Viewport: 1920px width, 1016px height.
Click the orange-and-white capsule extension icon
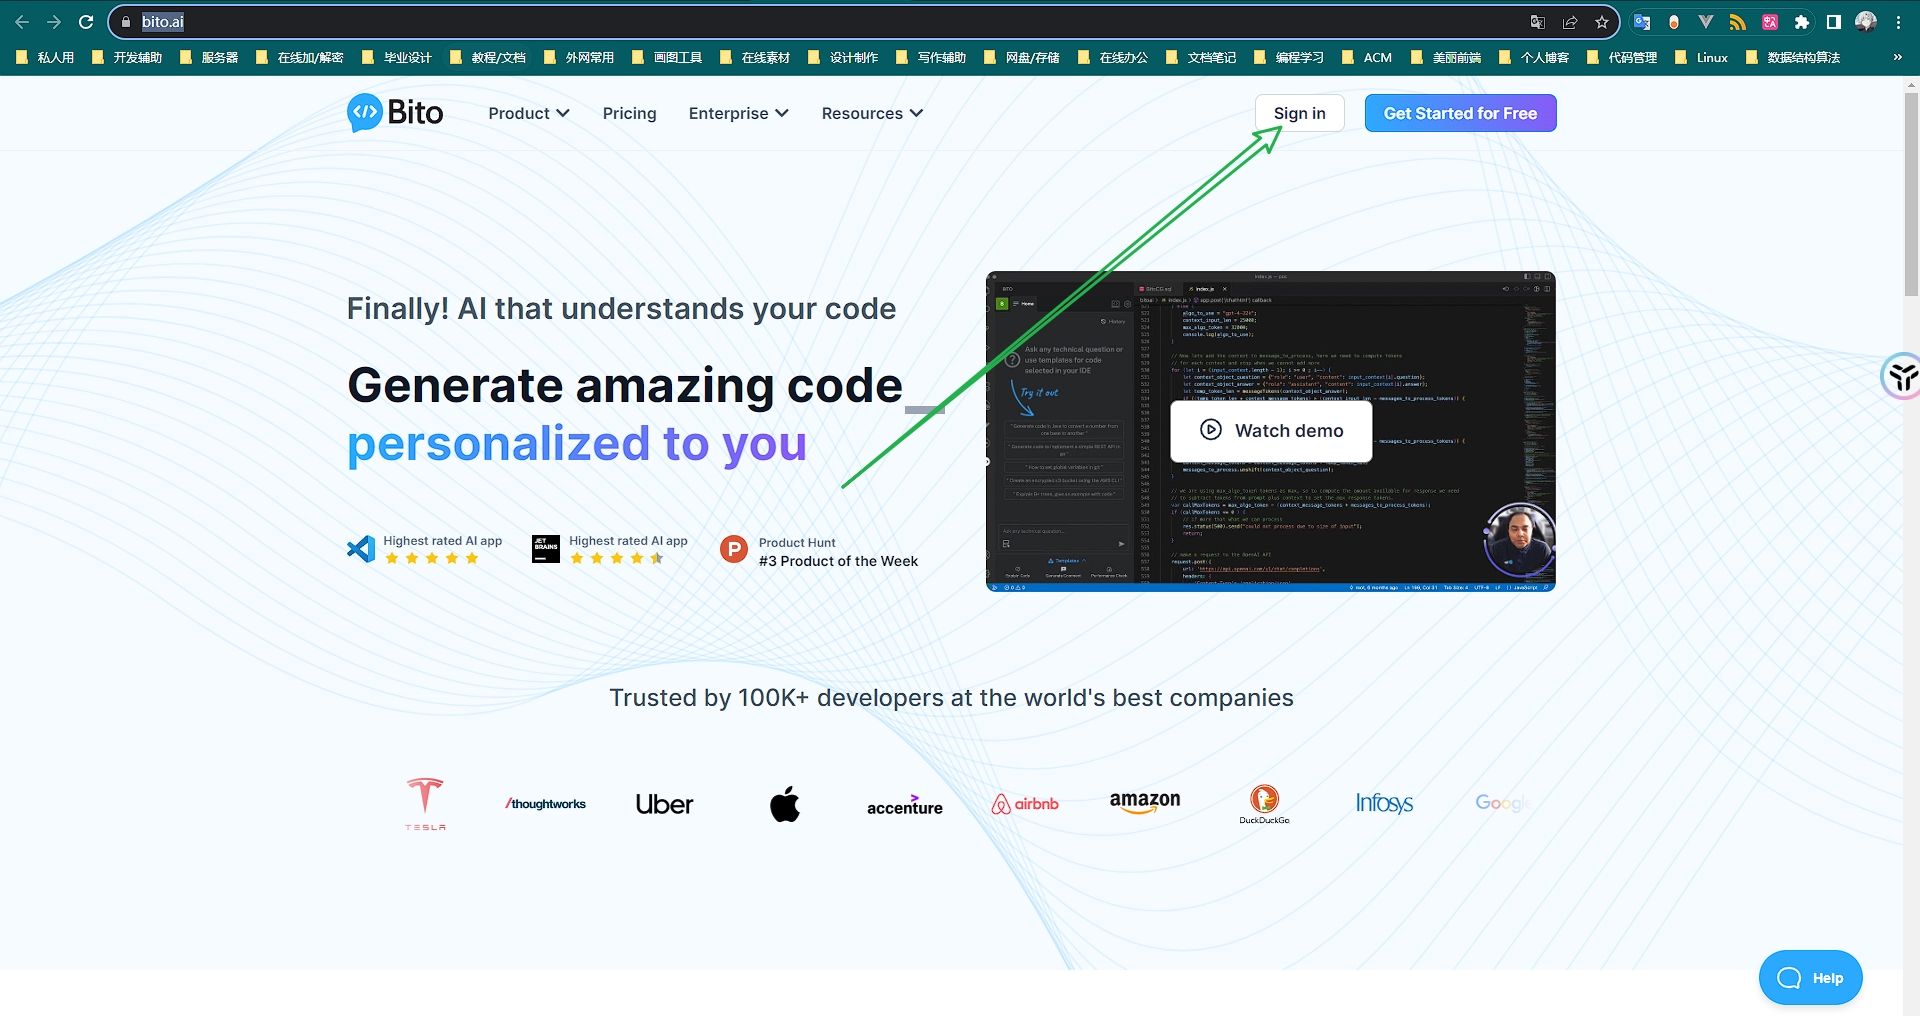click(1674, 22)
